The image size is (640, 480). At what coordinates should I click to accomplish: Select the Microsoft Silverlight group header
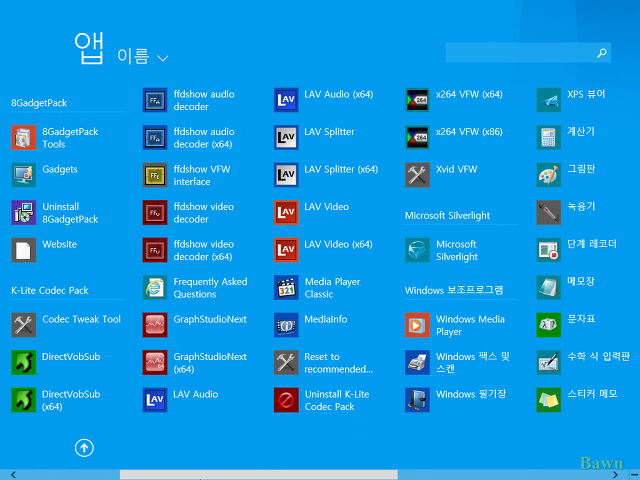(x=447, y=216)
